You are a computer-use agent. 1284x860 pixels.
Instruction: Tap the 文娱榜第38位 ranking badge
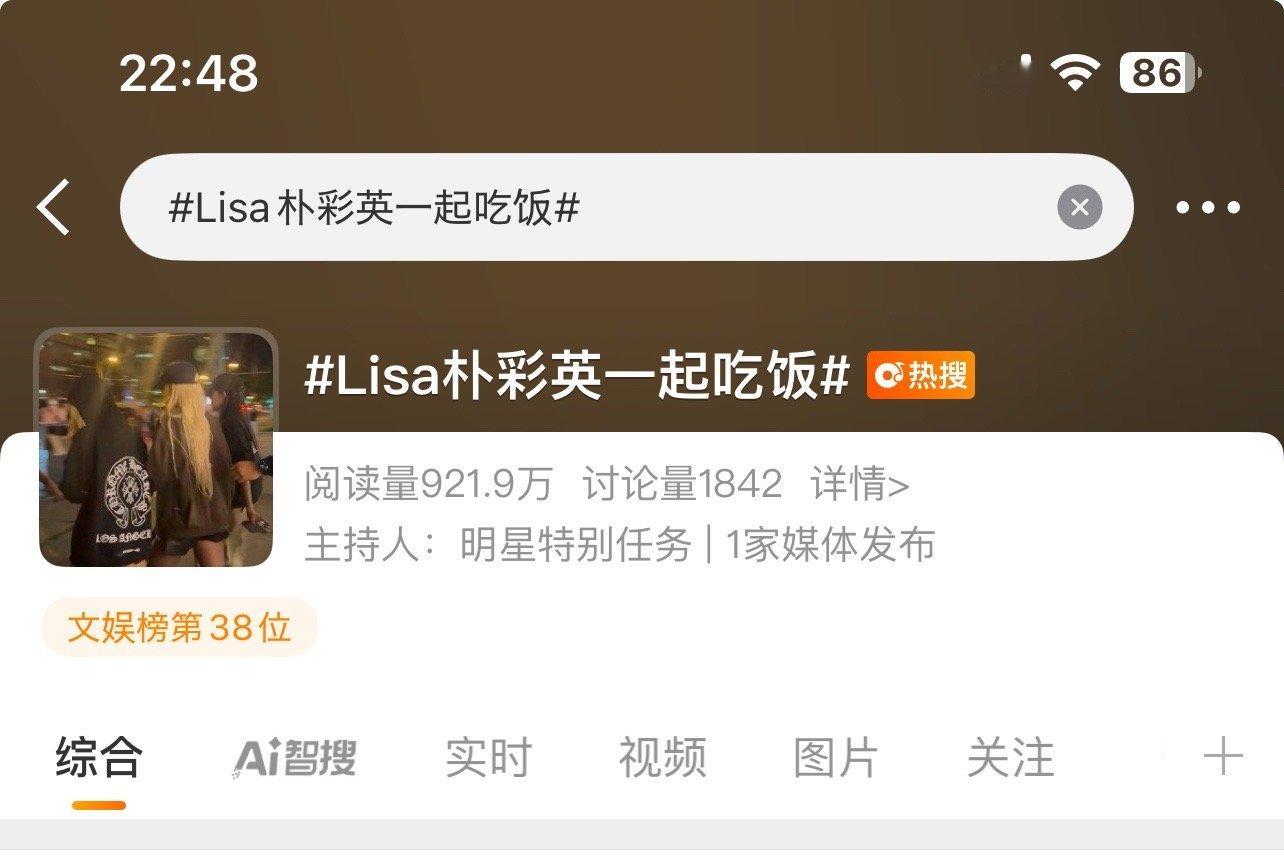pyautogui.click(x=180, y=628)
